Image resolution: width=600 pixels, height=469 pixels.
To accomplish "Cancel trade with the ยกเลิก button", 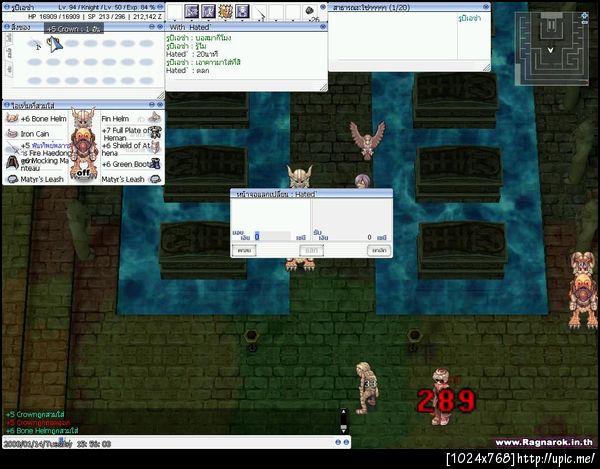I will 379,251.
